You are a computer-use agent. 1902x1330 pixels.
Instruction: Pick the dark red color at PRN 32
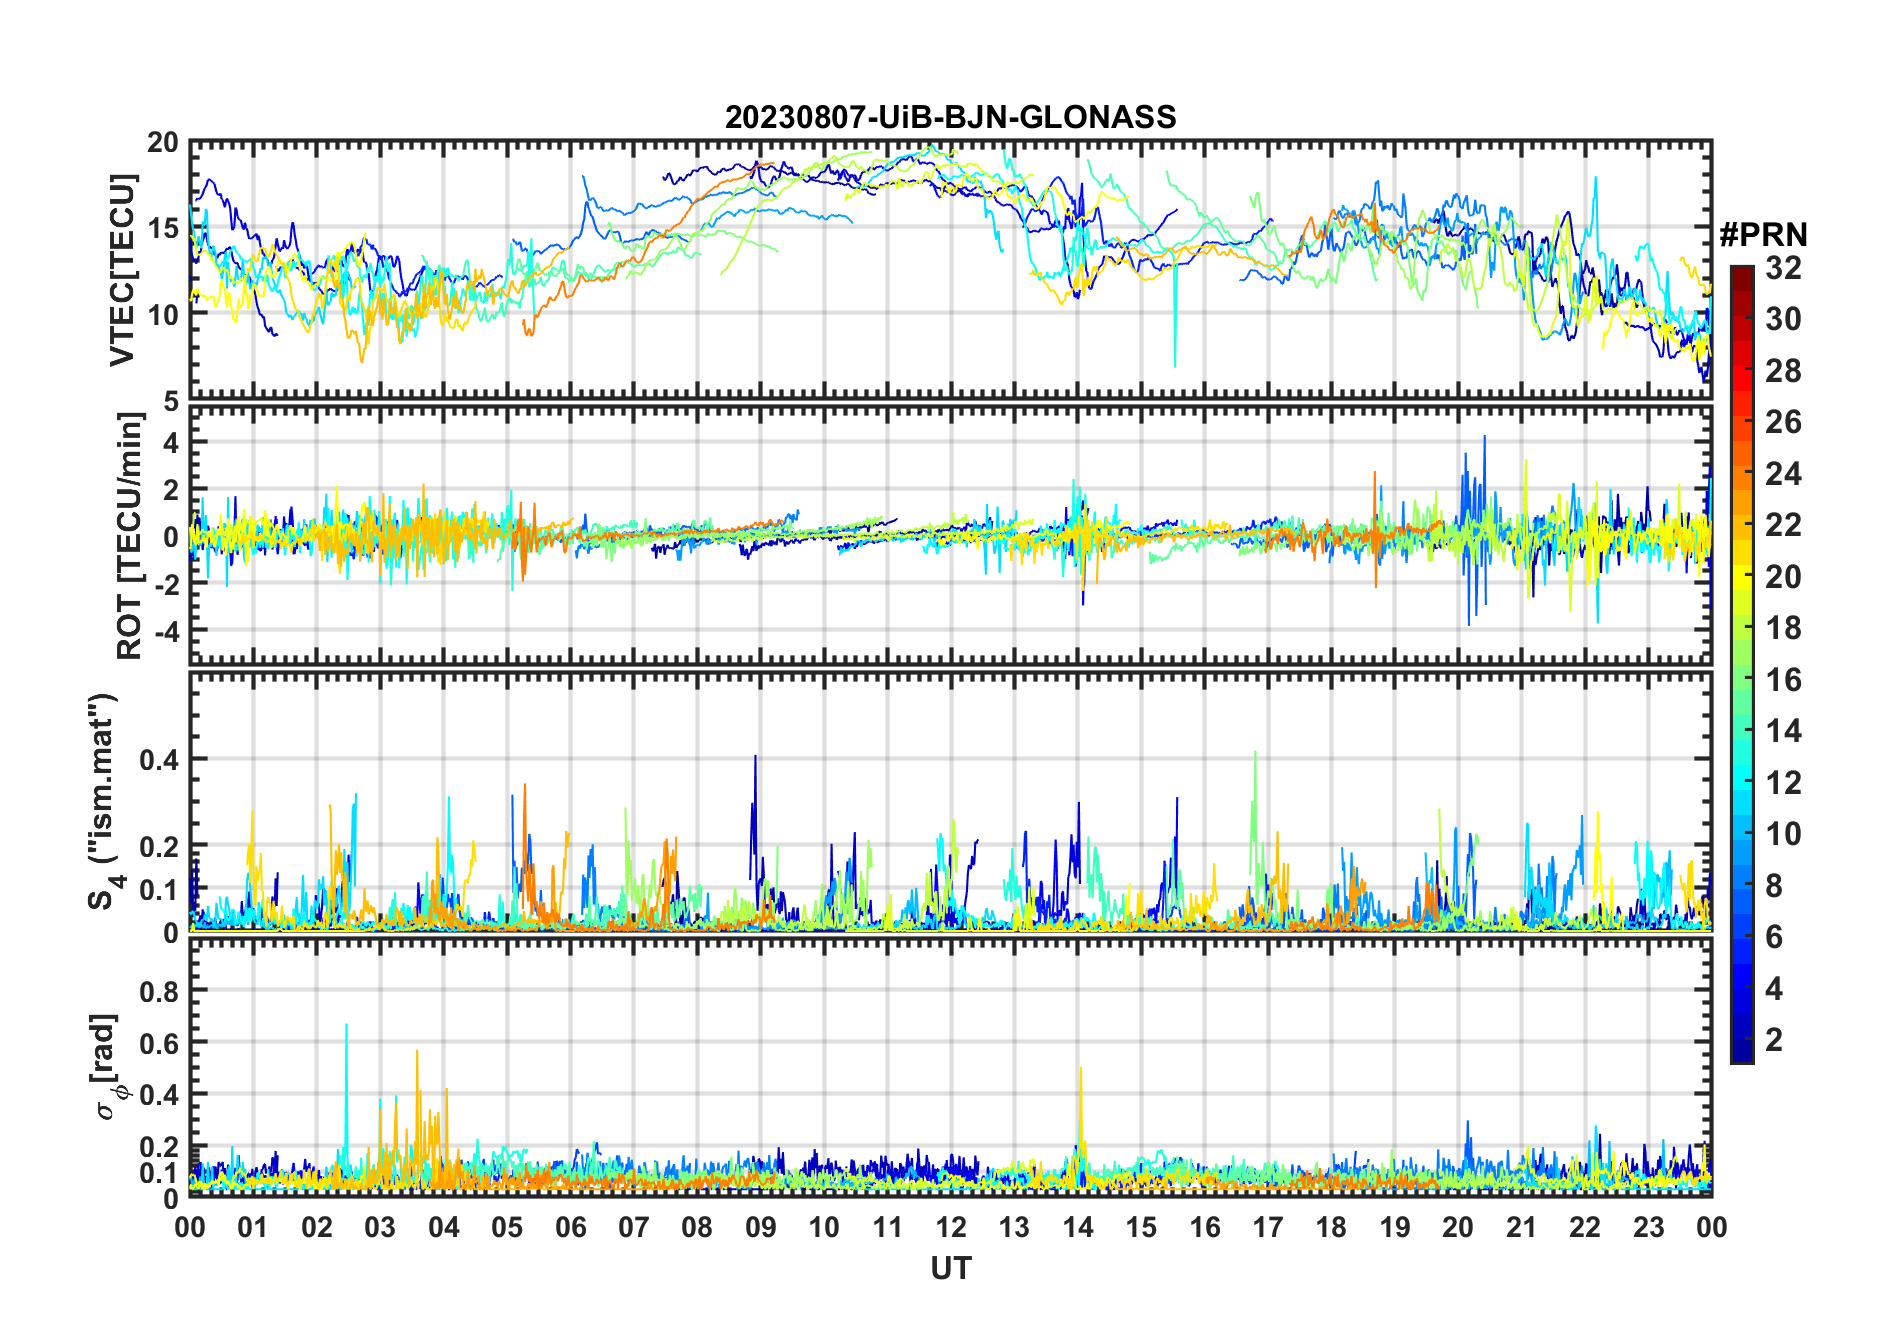pos(1742,271)
